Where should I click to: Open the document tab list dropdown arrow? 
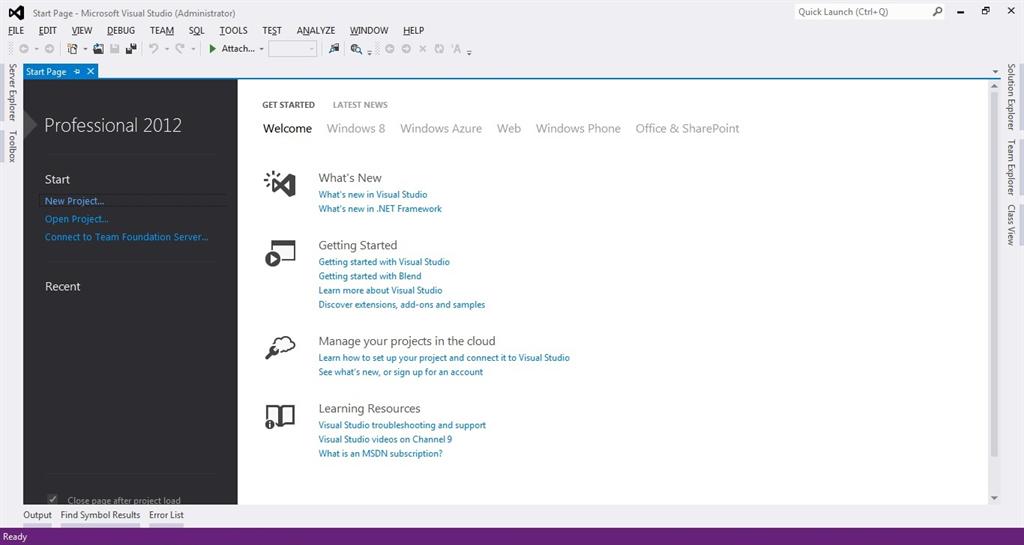[x=995, y=72]
